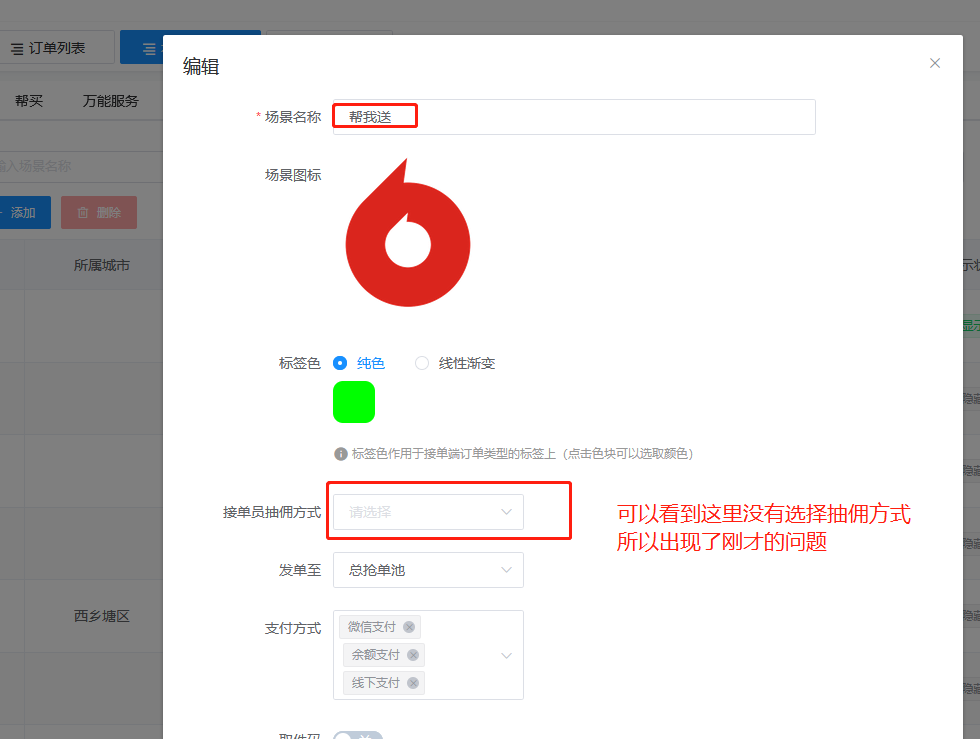Screen dimensions: 980x739
Task: Click the red 删除 button
Action: tap(99, 213)
